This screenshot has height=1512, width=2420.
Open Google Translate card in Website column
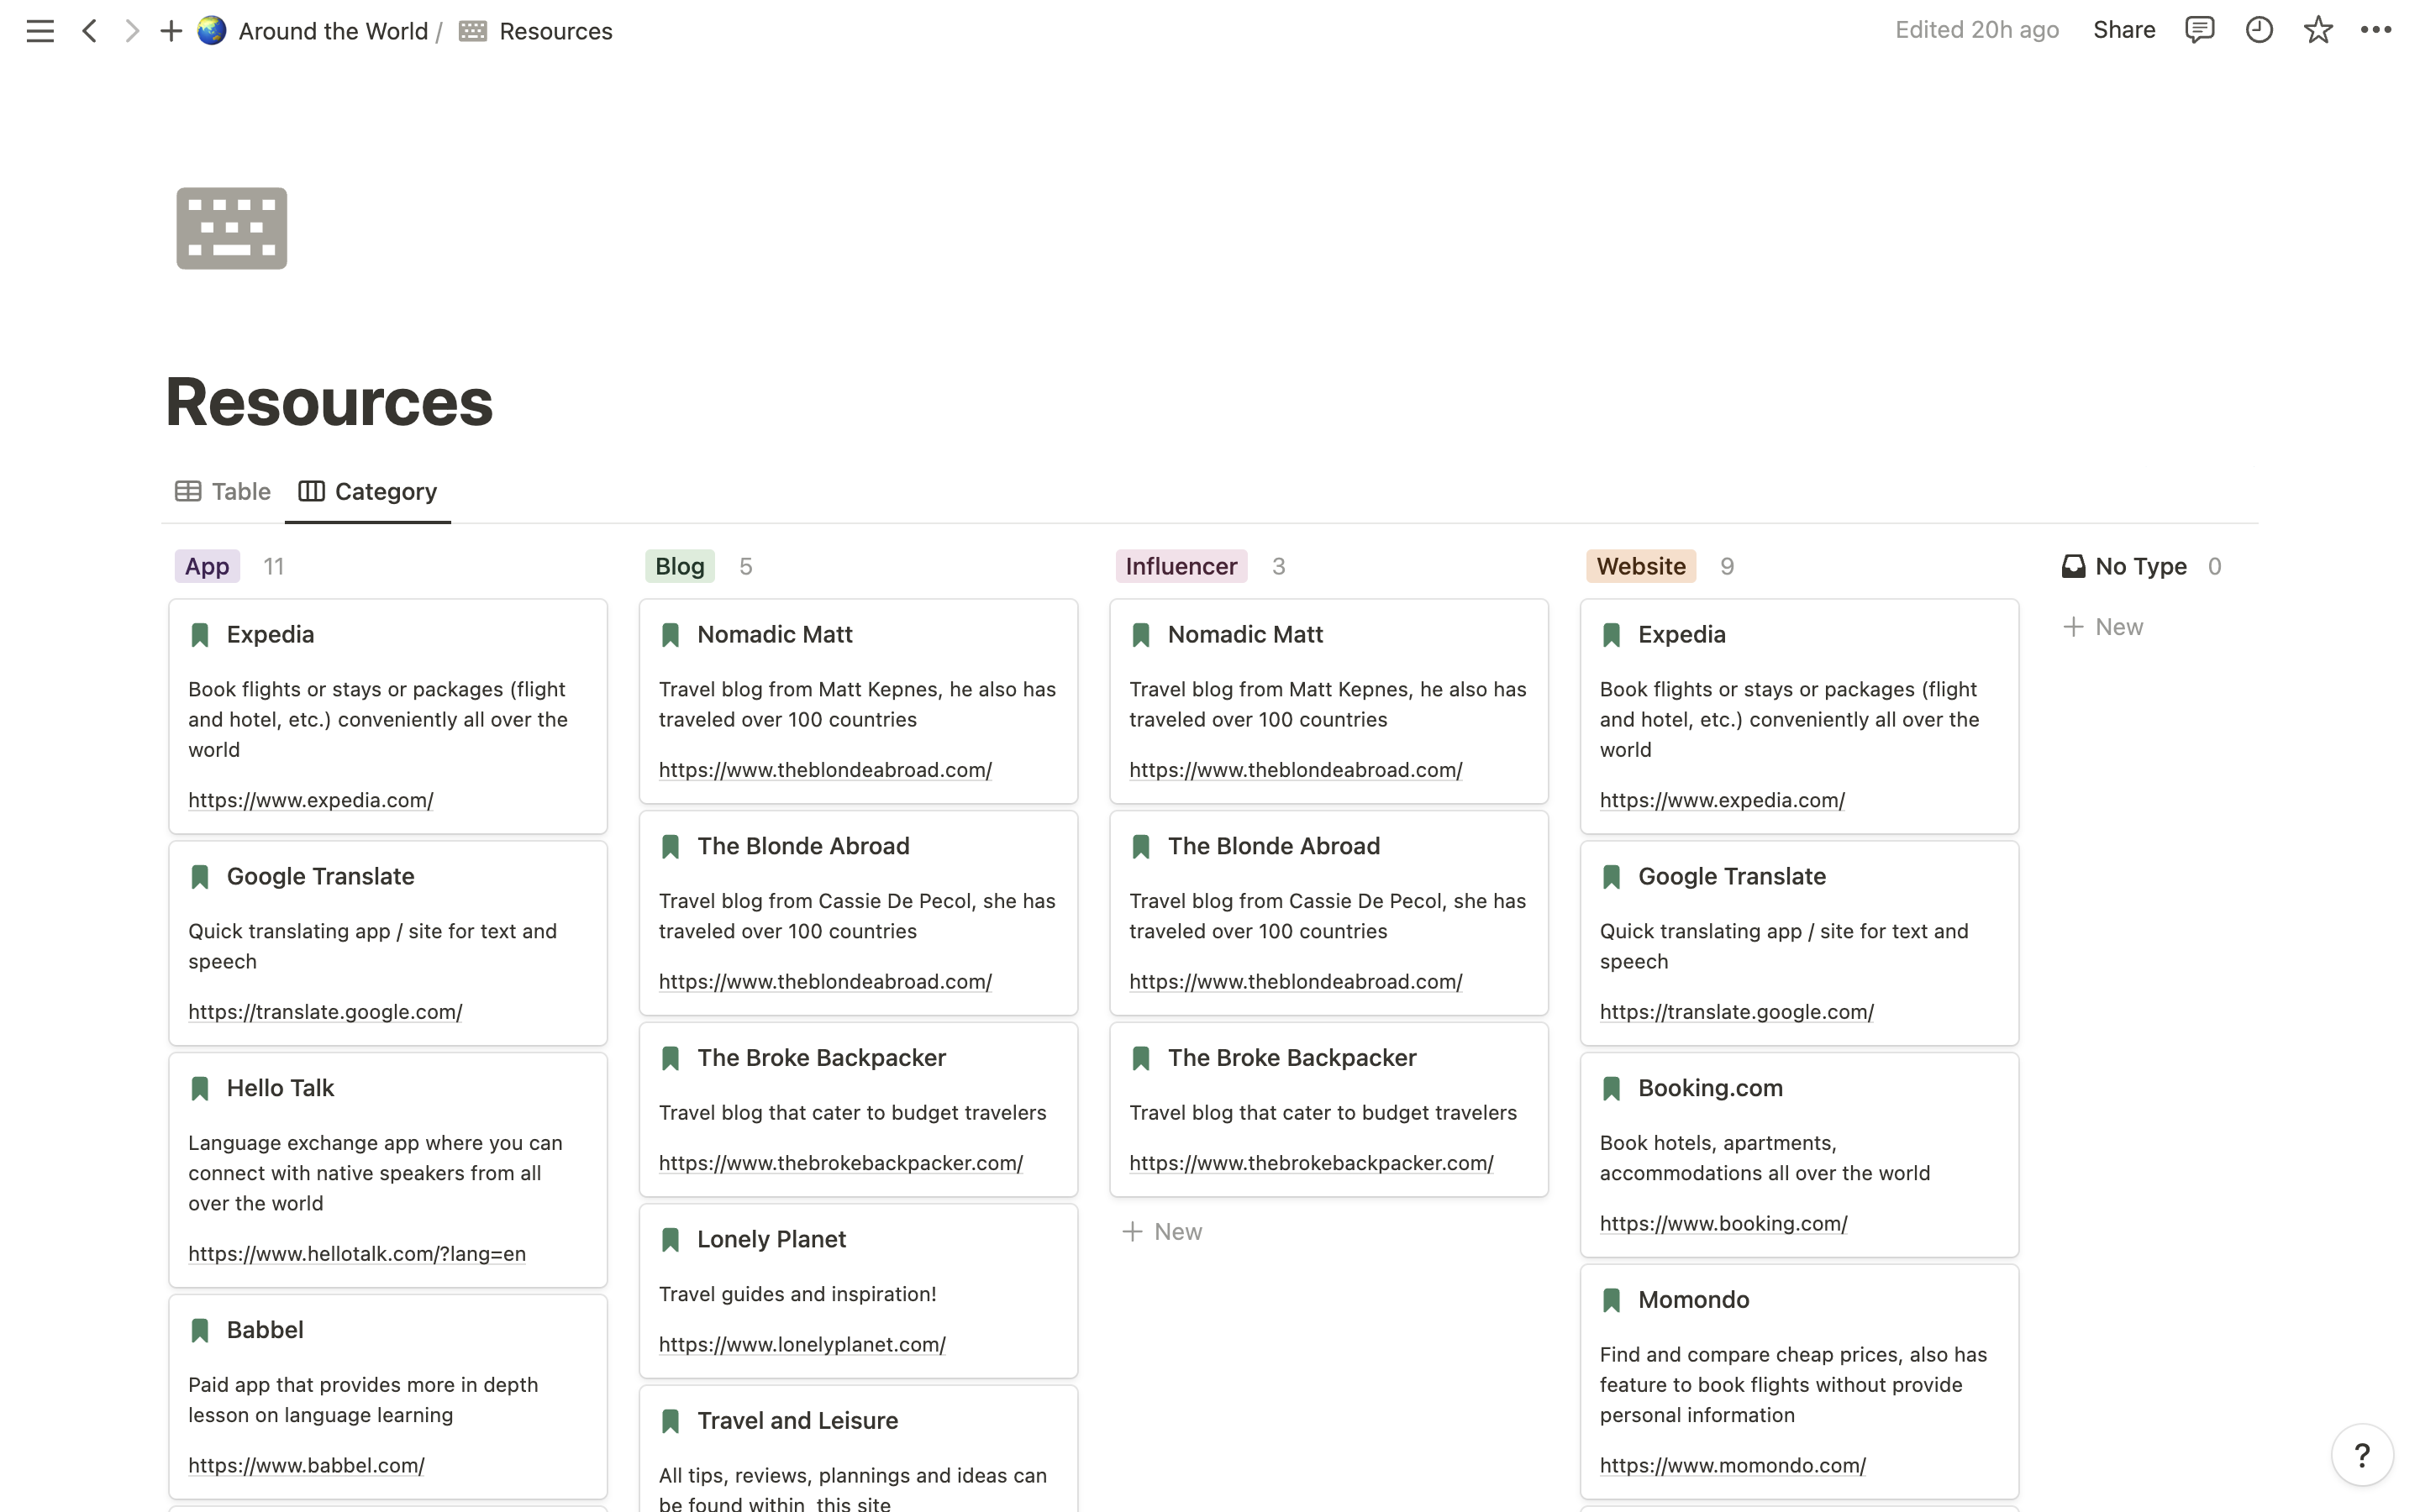1799,943
